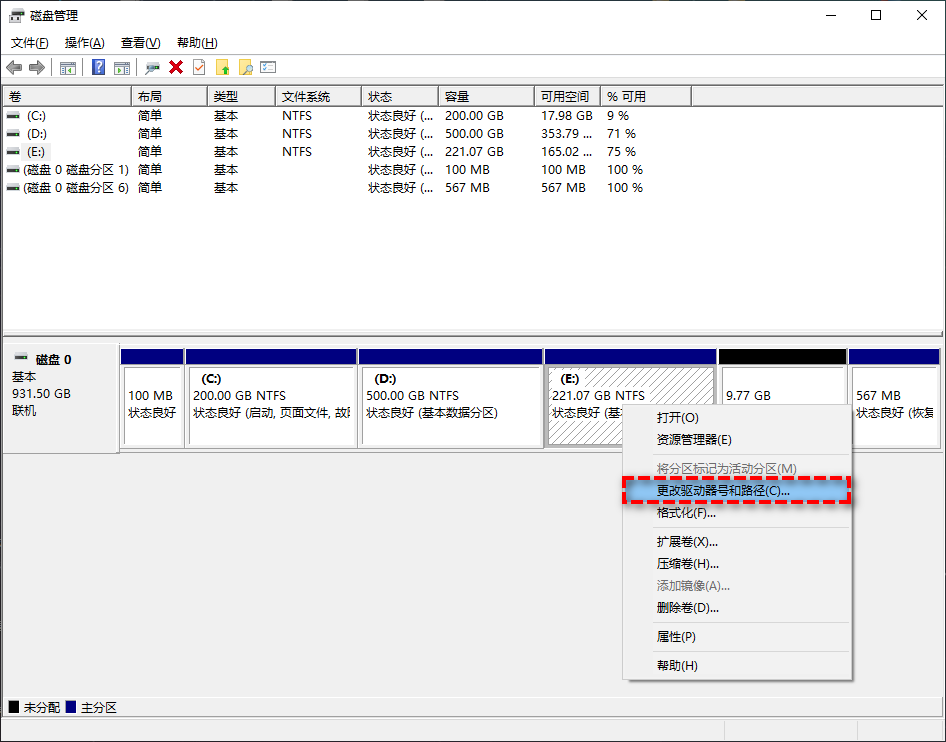Viewport: 946px width, 742px height.
Task: Click the 磁盘 0 disk icon
Action: (21, 357)
